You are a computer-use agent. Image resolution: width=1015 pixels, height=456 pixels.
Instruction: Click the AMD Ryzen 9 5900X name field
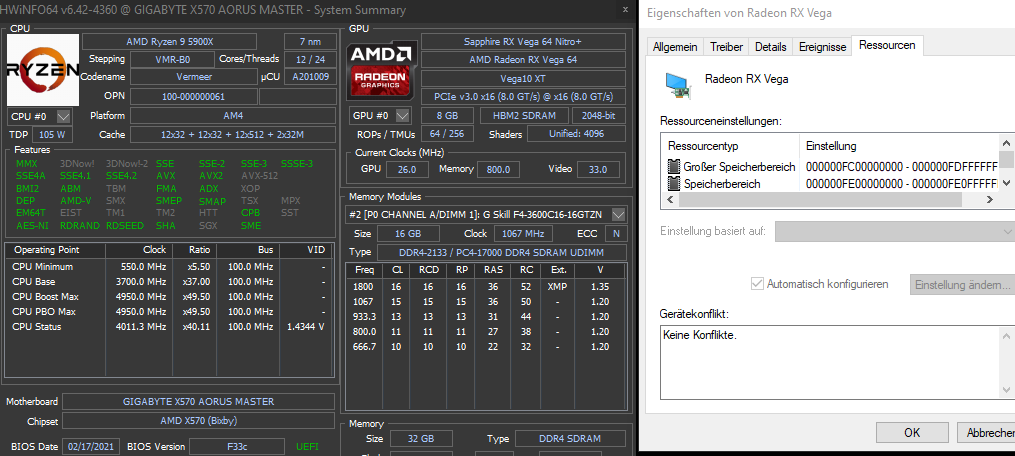(170, 41)
